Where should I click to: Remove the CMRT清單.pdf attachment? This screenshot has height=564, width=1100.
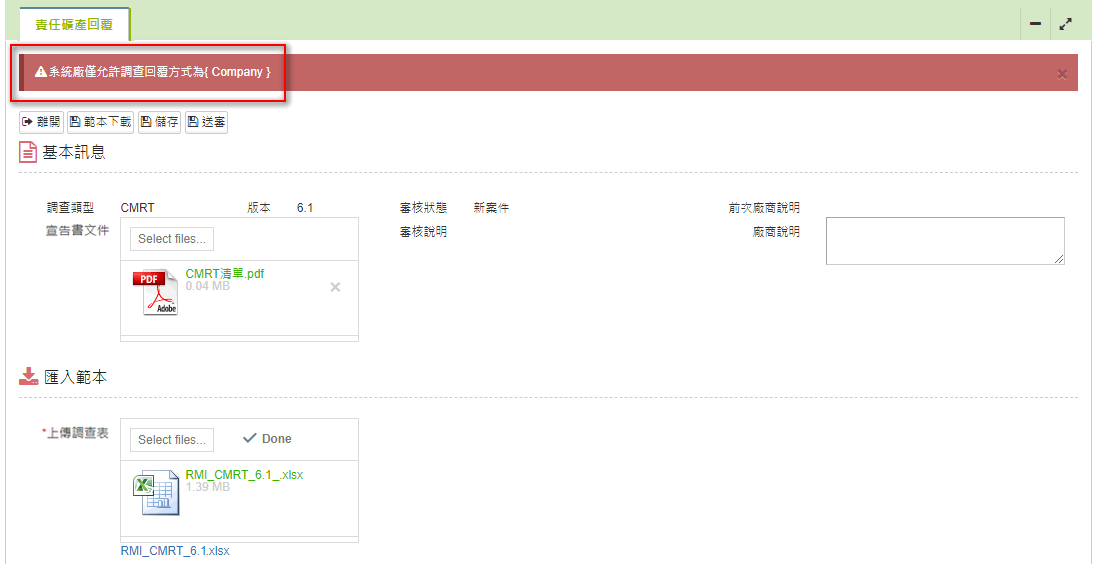(x=335, y=287)
